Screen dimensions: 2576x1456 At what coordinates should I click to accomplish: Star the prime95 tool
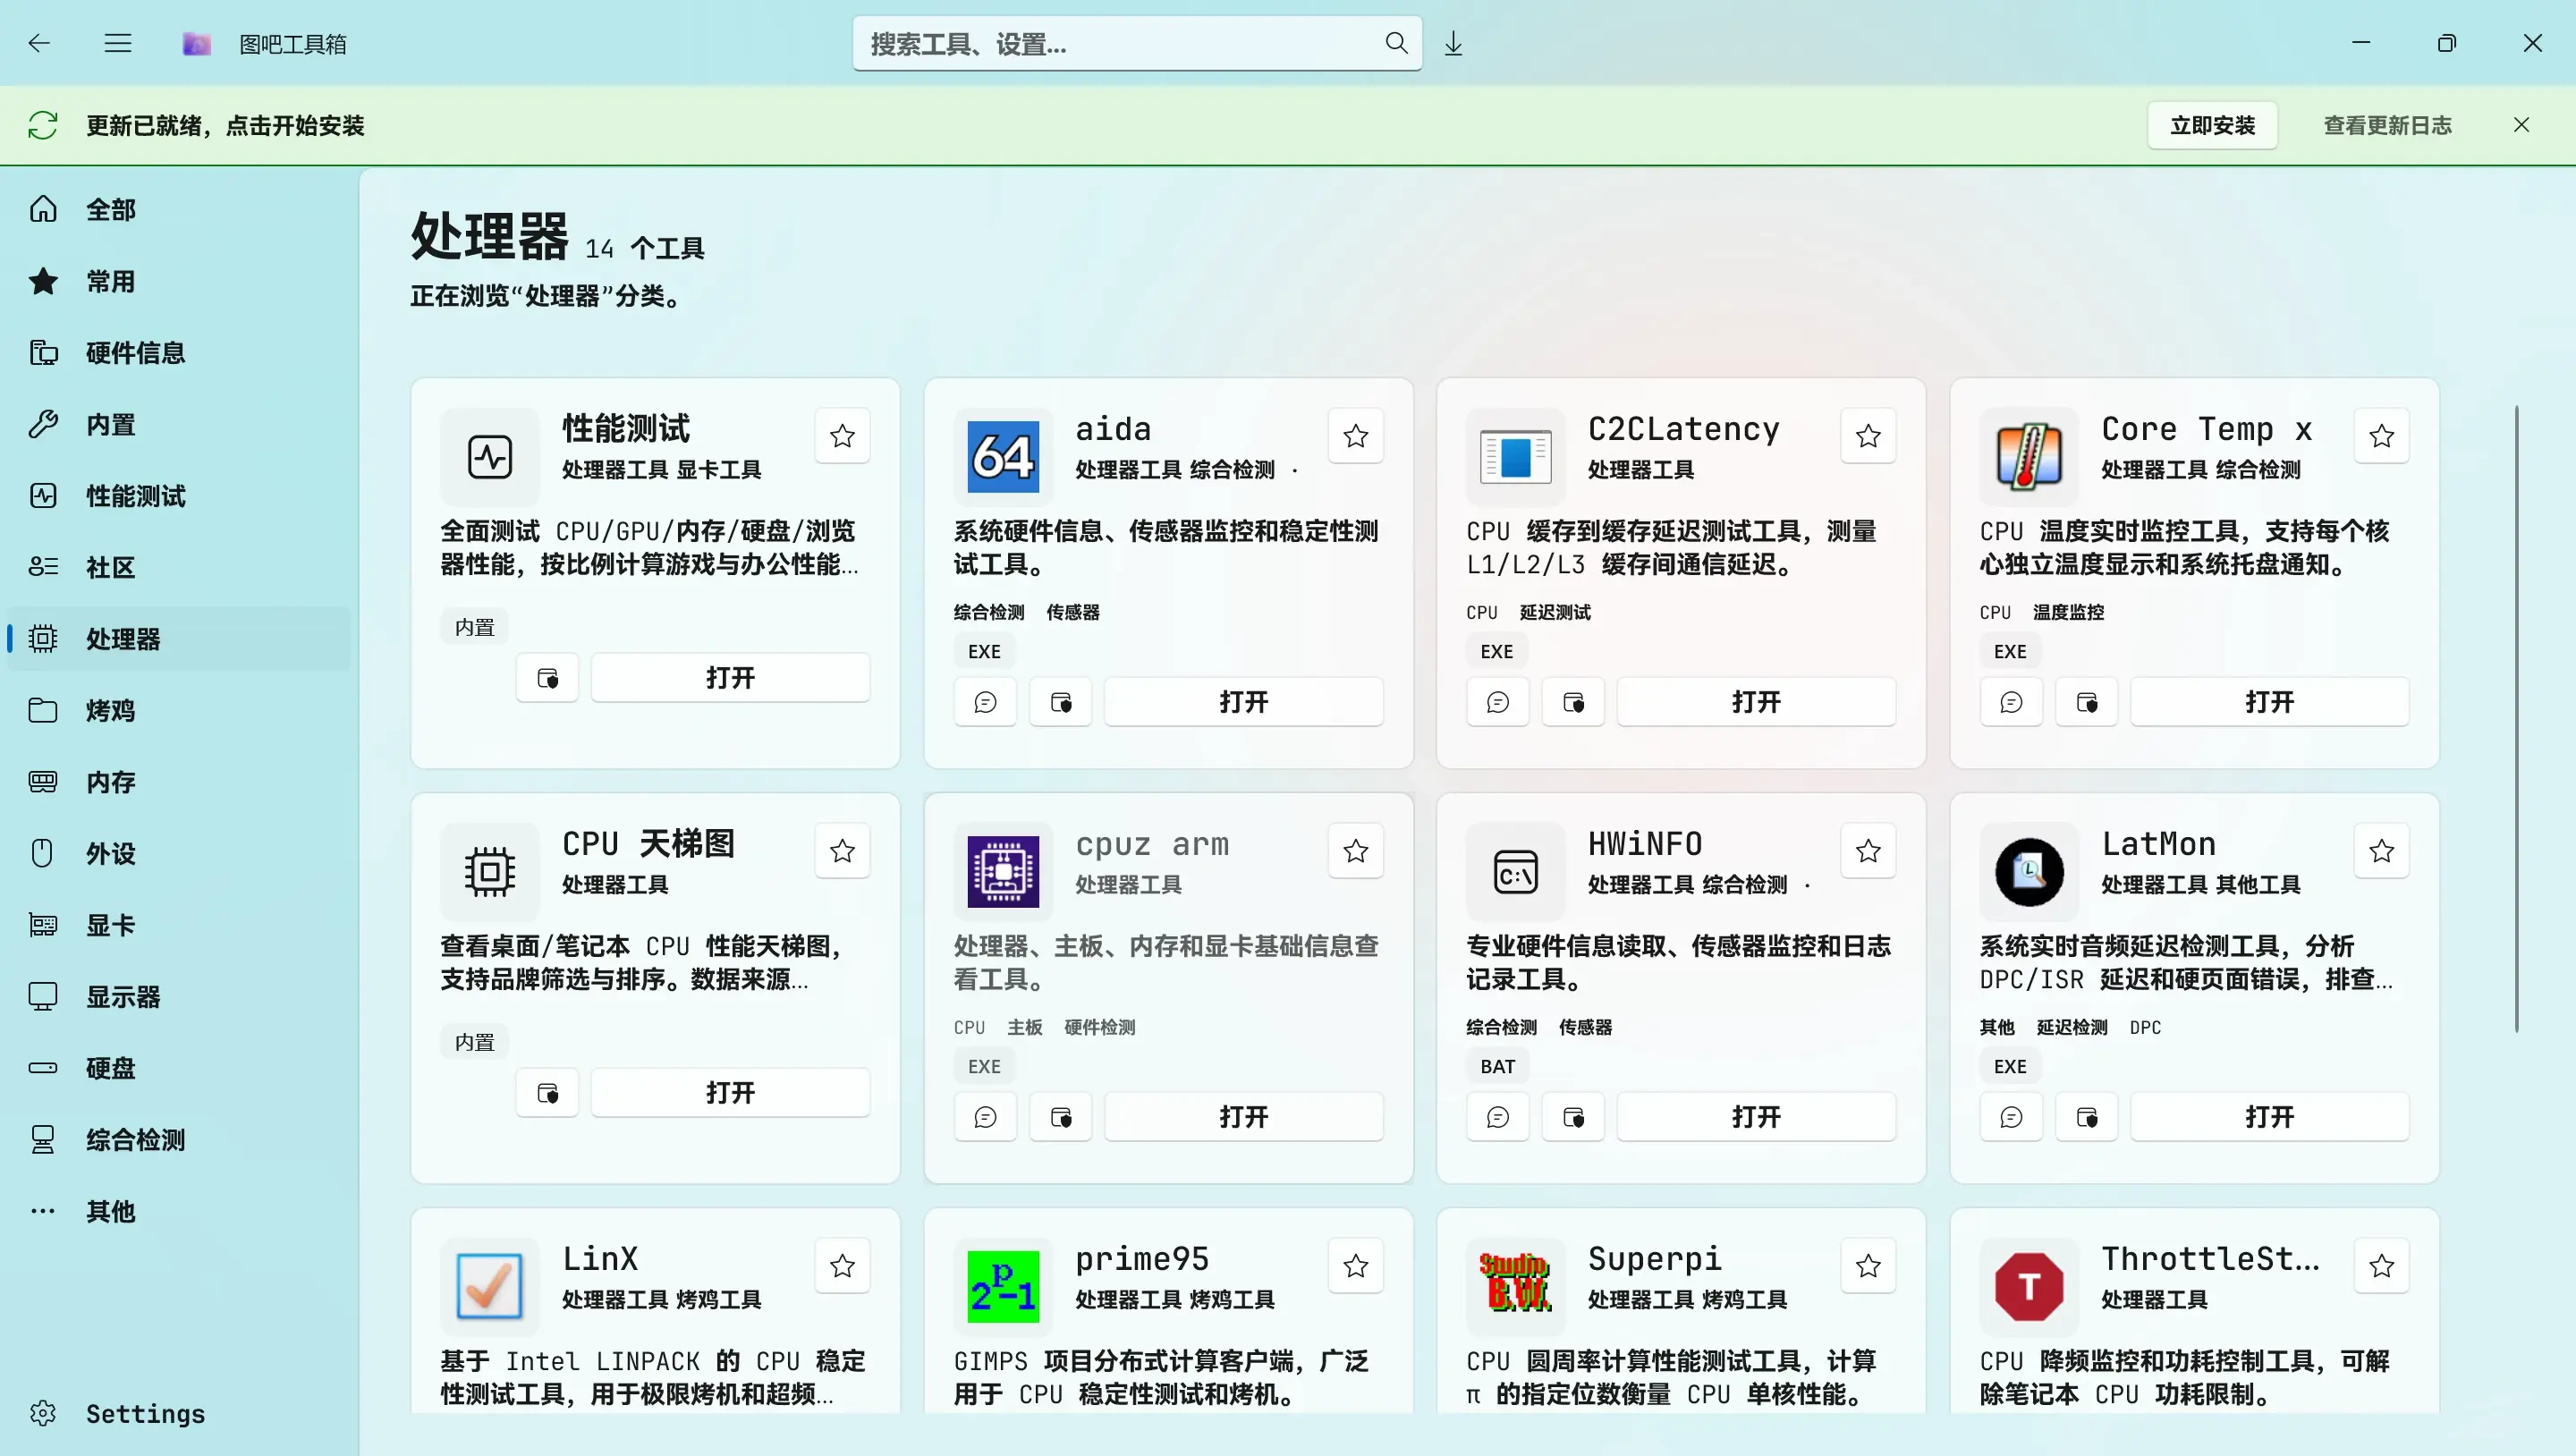(1356, 1266)
